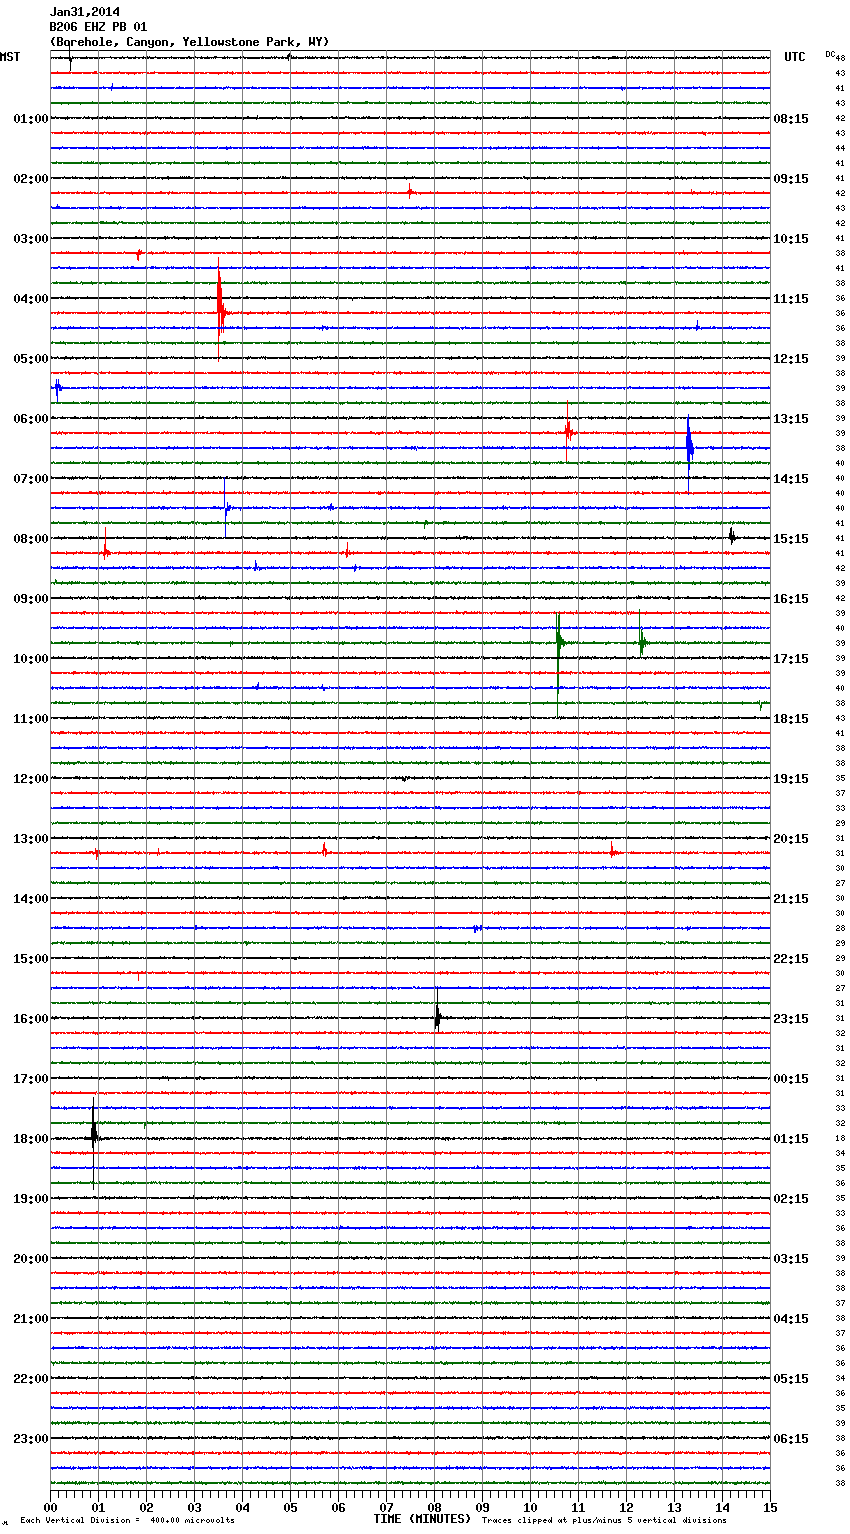Select the 08:00 MST row label
The image size is (850, 1534).
(31, 539)
